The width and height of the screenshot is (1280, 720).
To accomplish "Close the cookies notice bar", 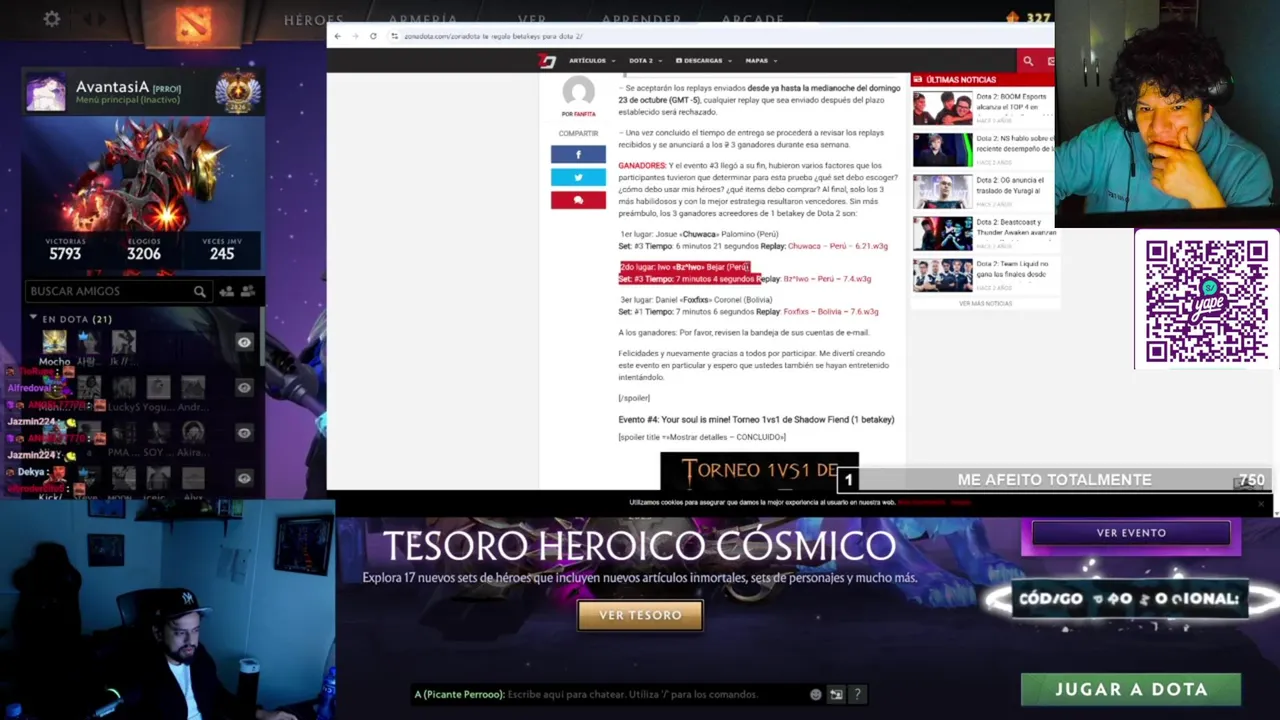I will pos(1262,502).
